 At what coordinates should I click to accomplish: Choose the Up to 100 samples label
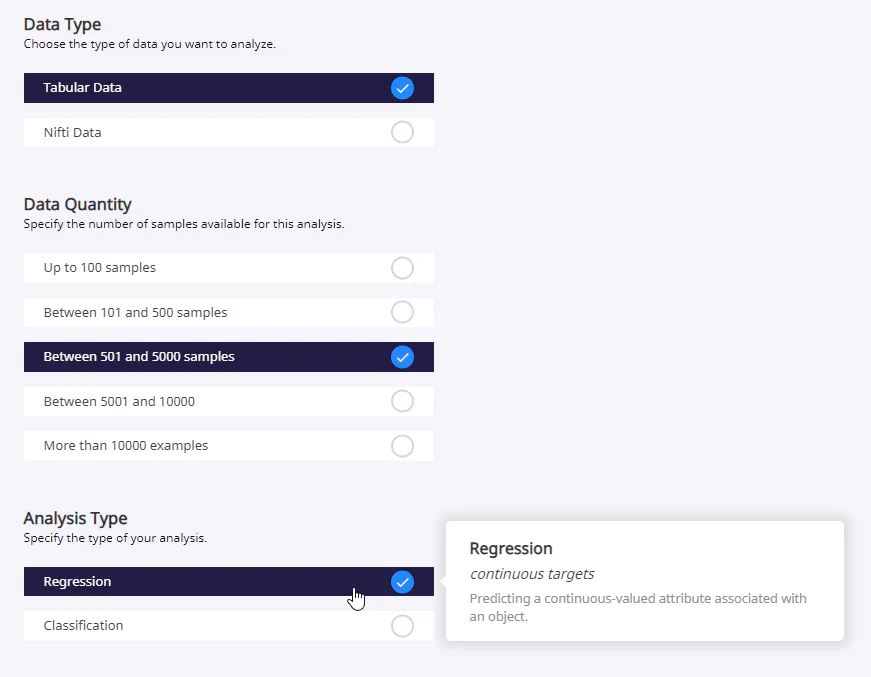coord(99,267)
